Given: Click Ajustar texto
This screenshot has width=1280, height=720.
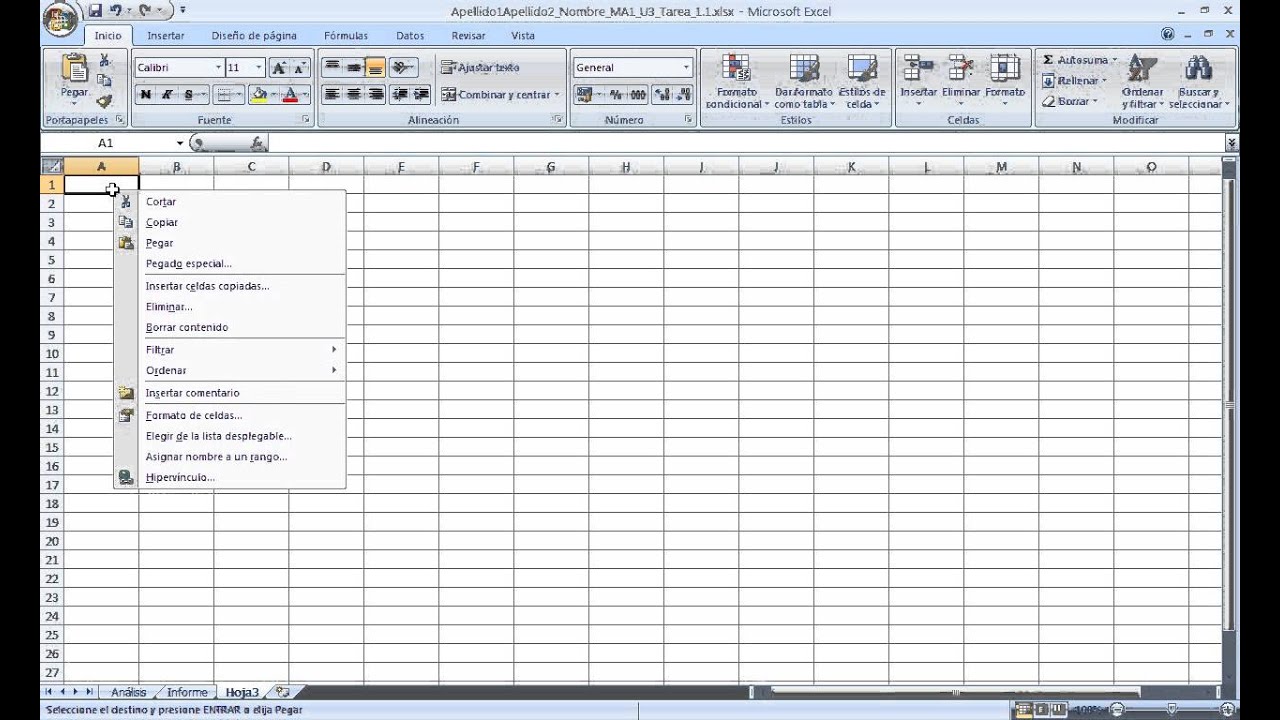Looking at the screenshot, I should [481, 67].
